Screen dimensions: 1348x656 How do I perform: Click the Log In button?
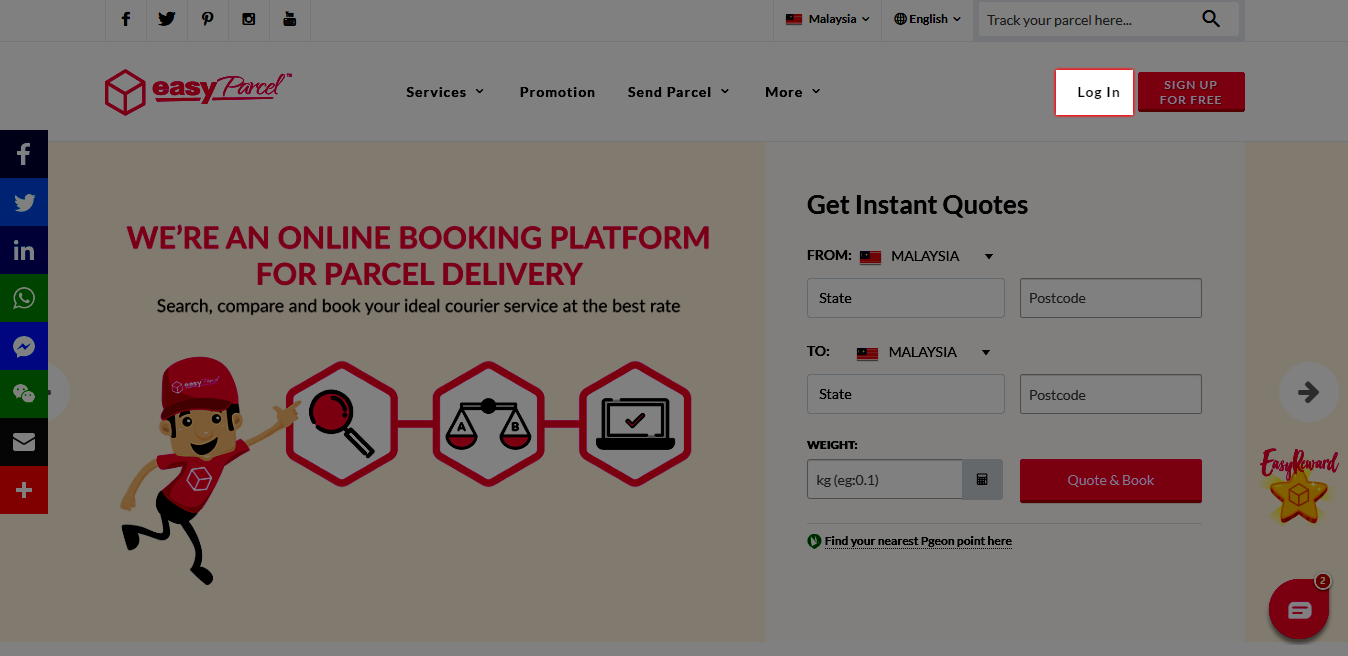pyautogui.click(x=1094, y=92)
